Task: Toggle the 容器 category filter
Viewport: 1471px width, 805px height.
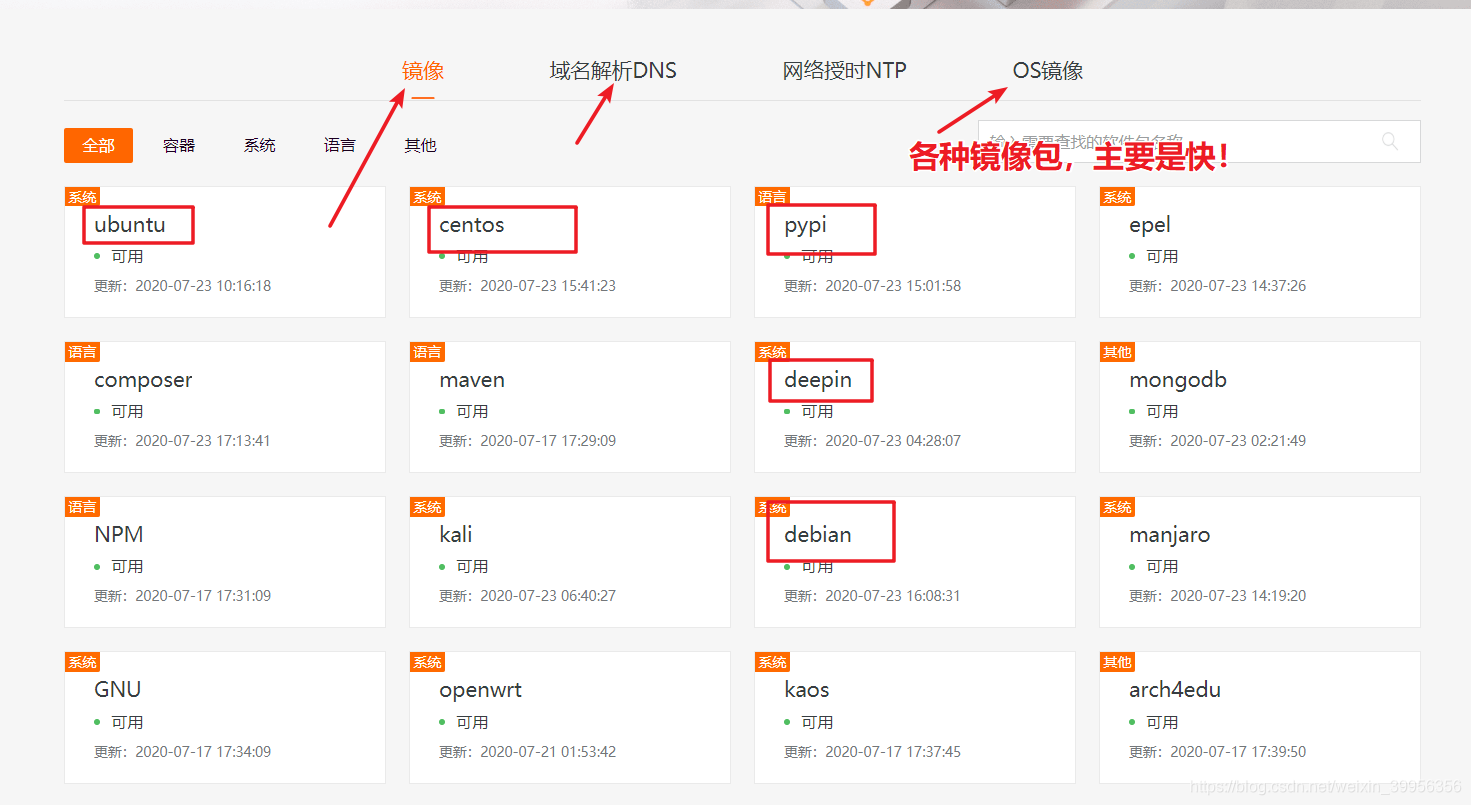Action: click(178, 145)
